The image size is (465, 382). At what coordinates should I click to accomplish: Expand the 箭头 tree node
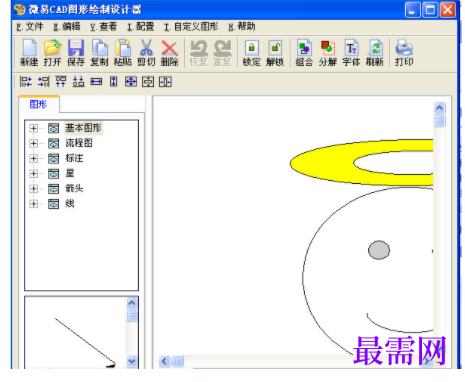[x=33, y=189]
